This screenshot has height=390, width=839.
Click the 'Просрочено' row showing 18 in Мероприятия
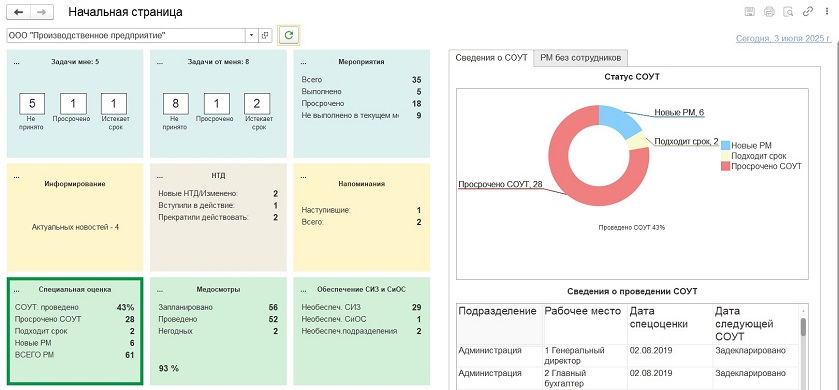click(361, 103)
